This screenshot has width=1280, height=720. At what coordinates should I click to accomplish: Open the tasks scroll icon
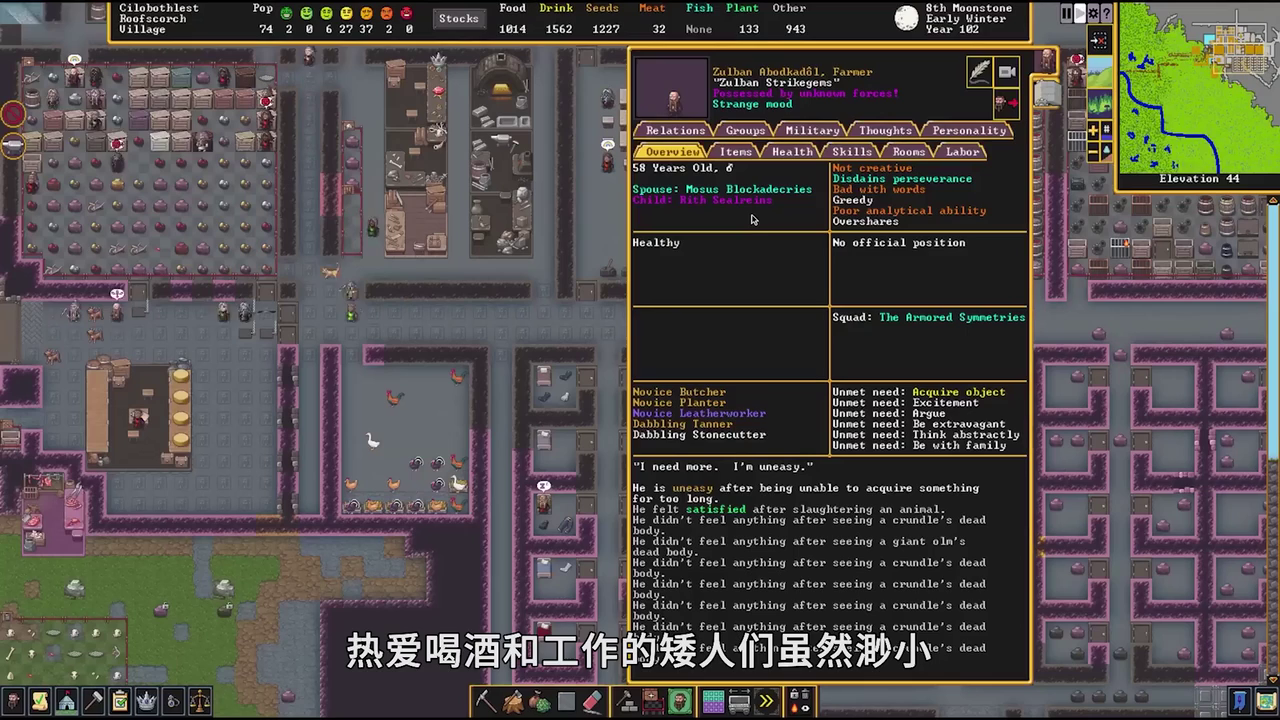(x=40, y=701)
